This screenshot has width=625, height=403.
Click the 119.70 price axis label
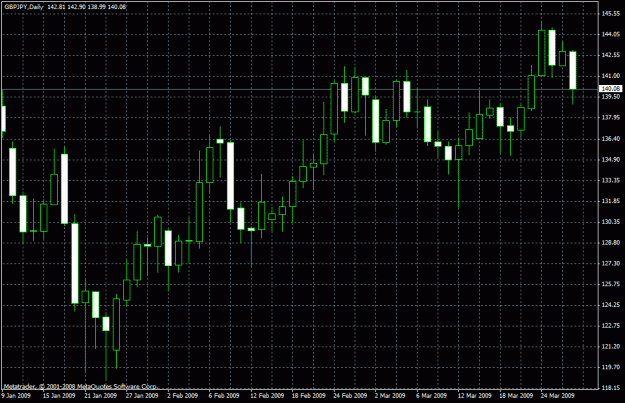[x=611, y=367]
